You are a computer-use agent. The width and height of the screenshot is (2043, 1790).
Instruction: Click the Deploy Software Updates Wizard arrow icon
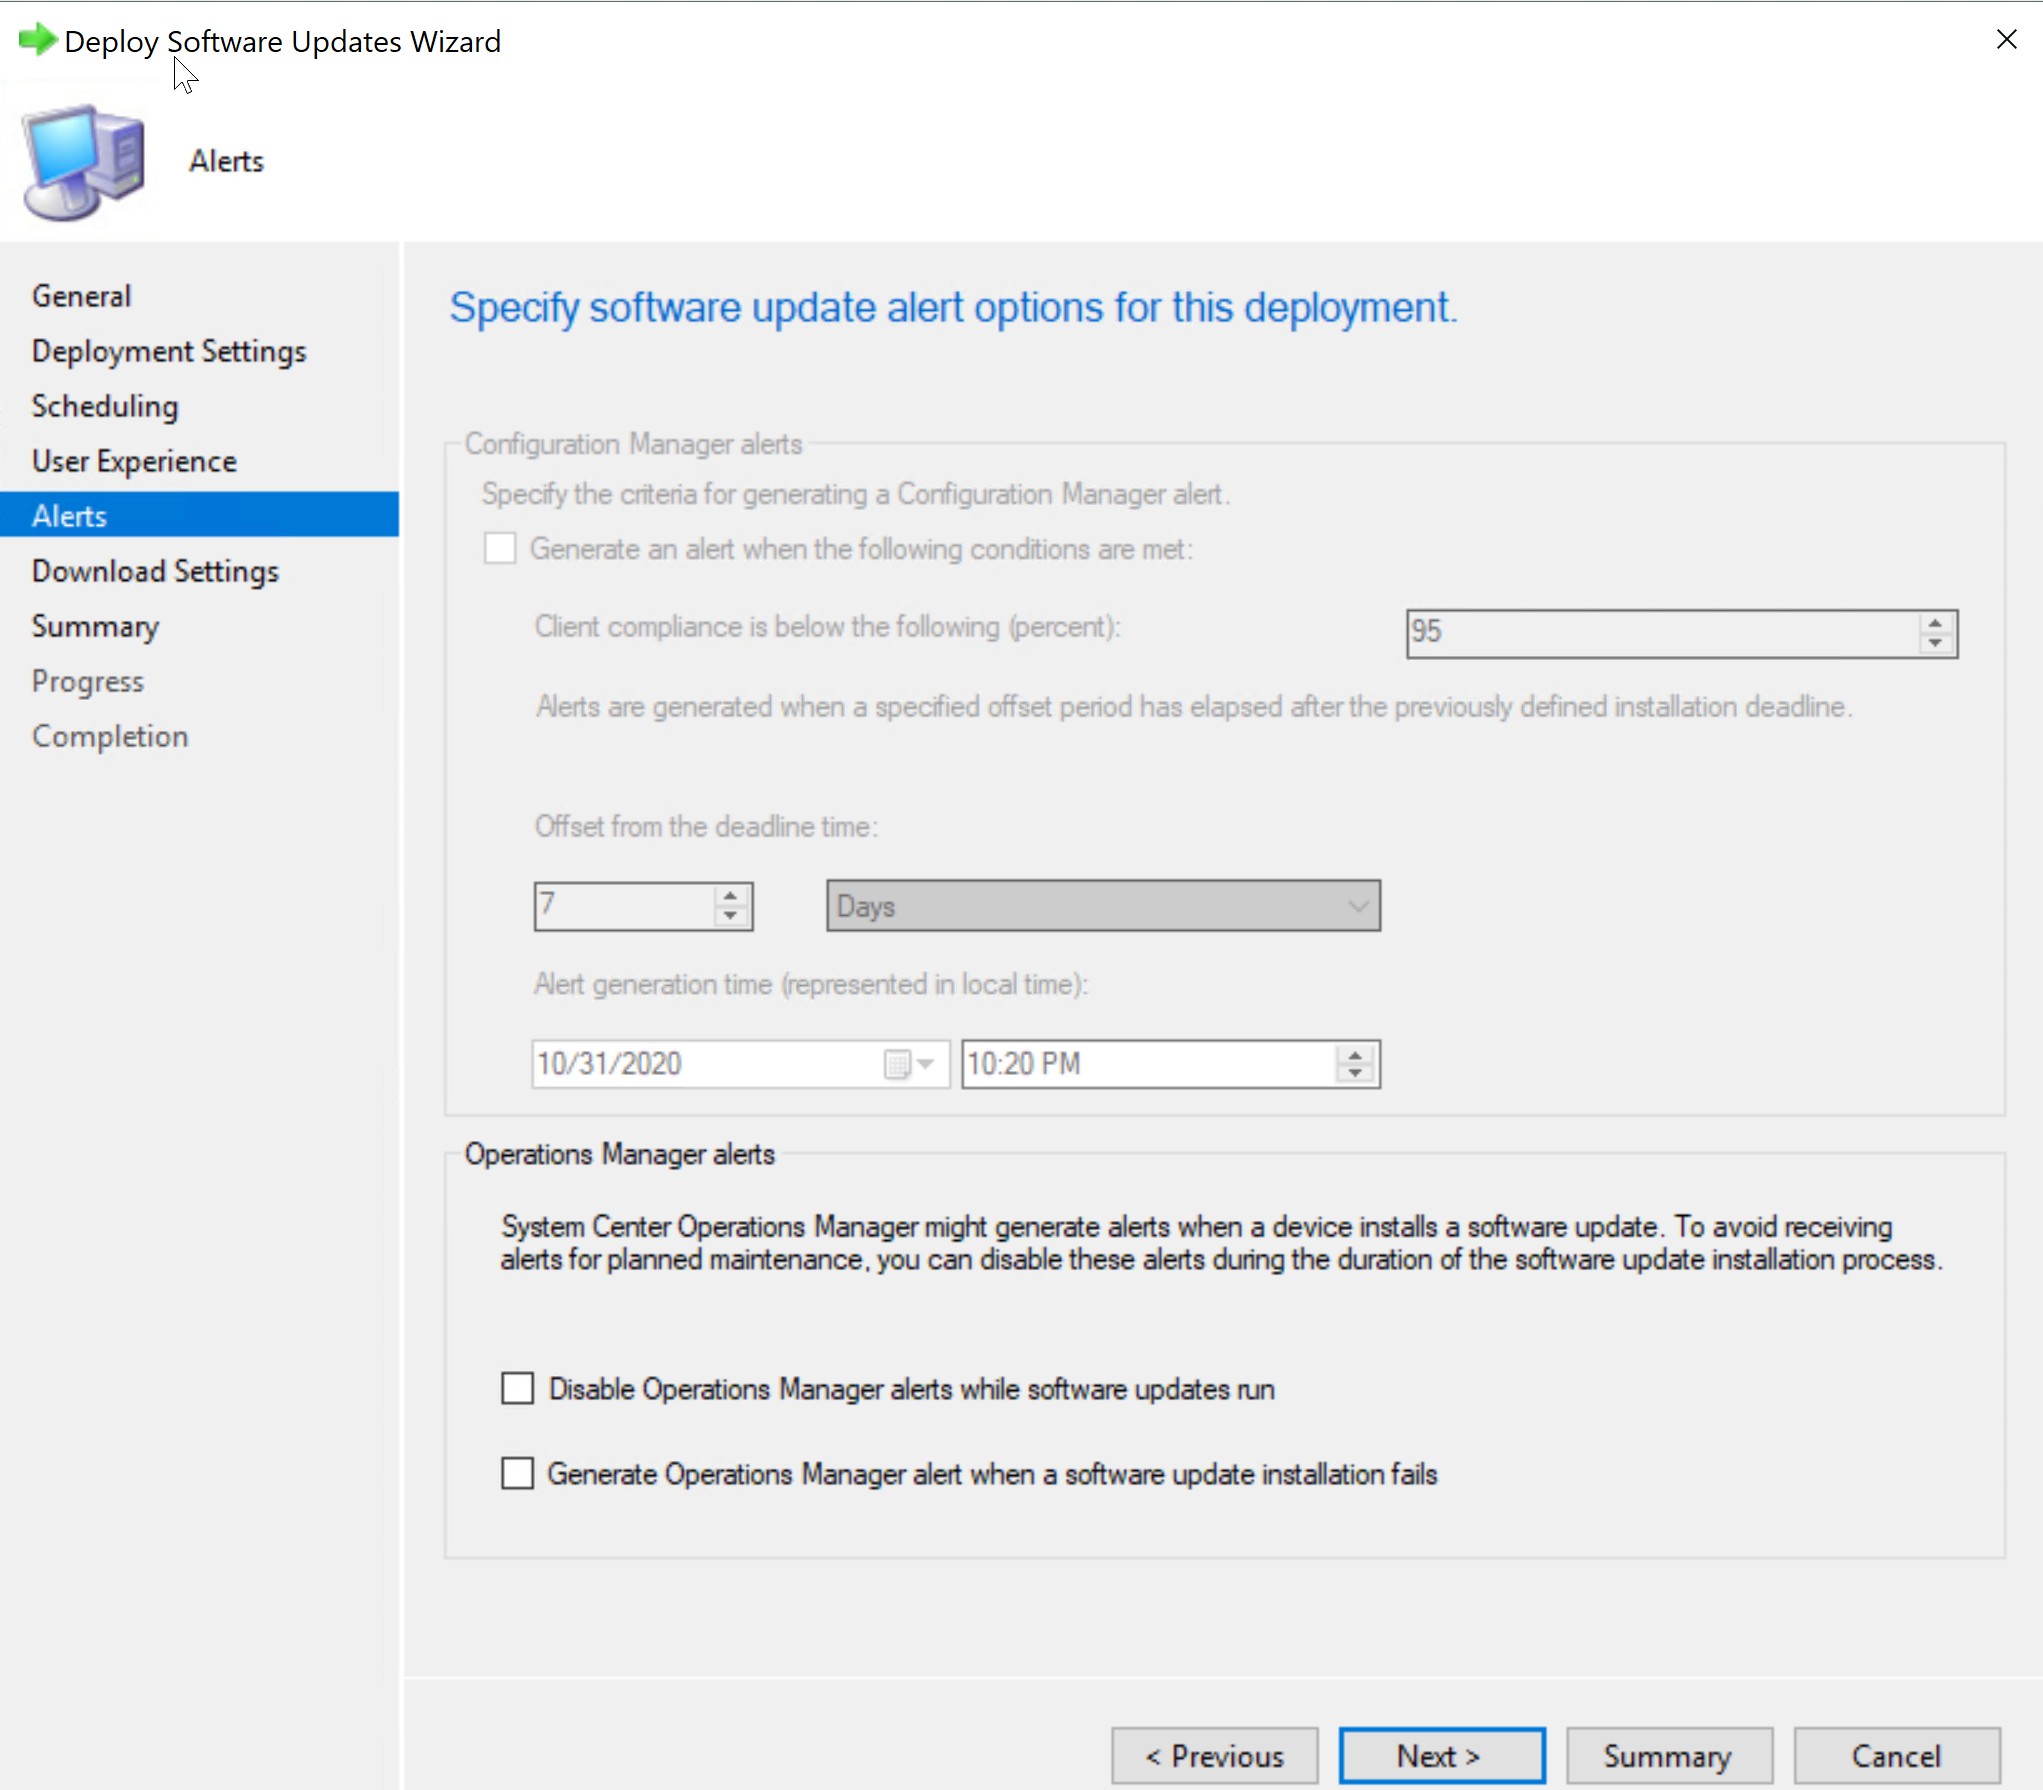(38, 41)
